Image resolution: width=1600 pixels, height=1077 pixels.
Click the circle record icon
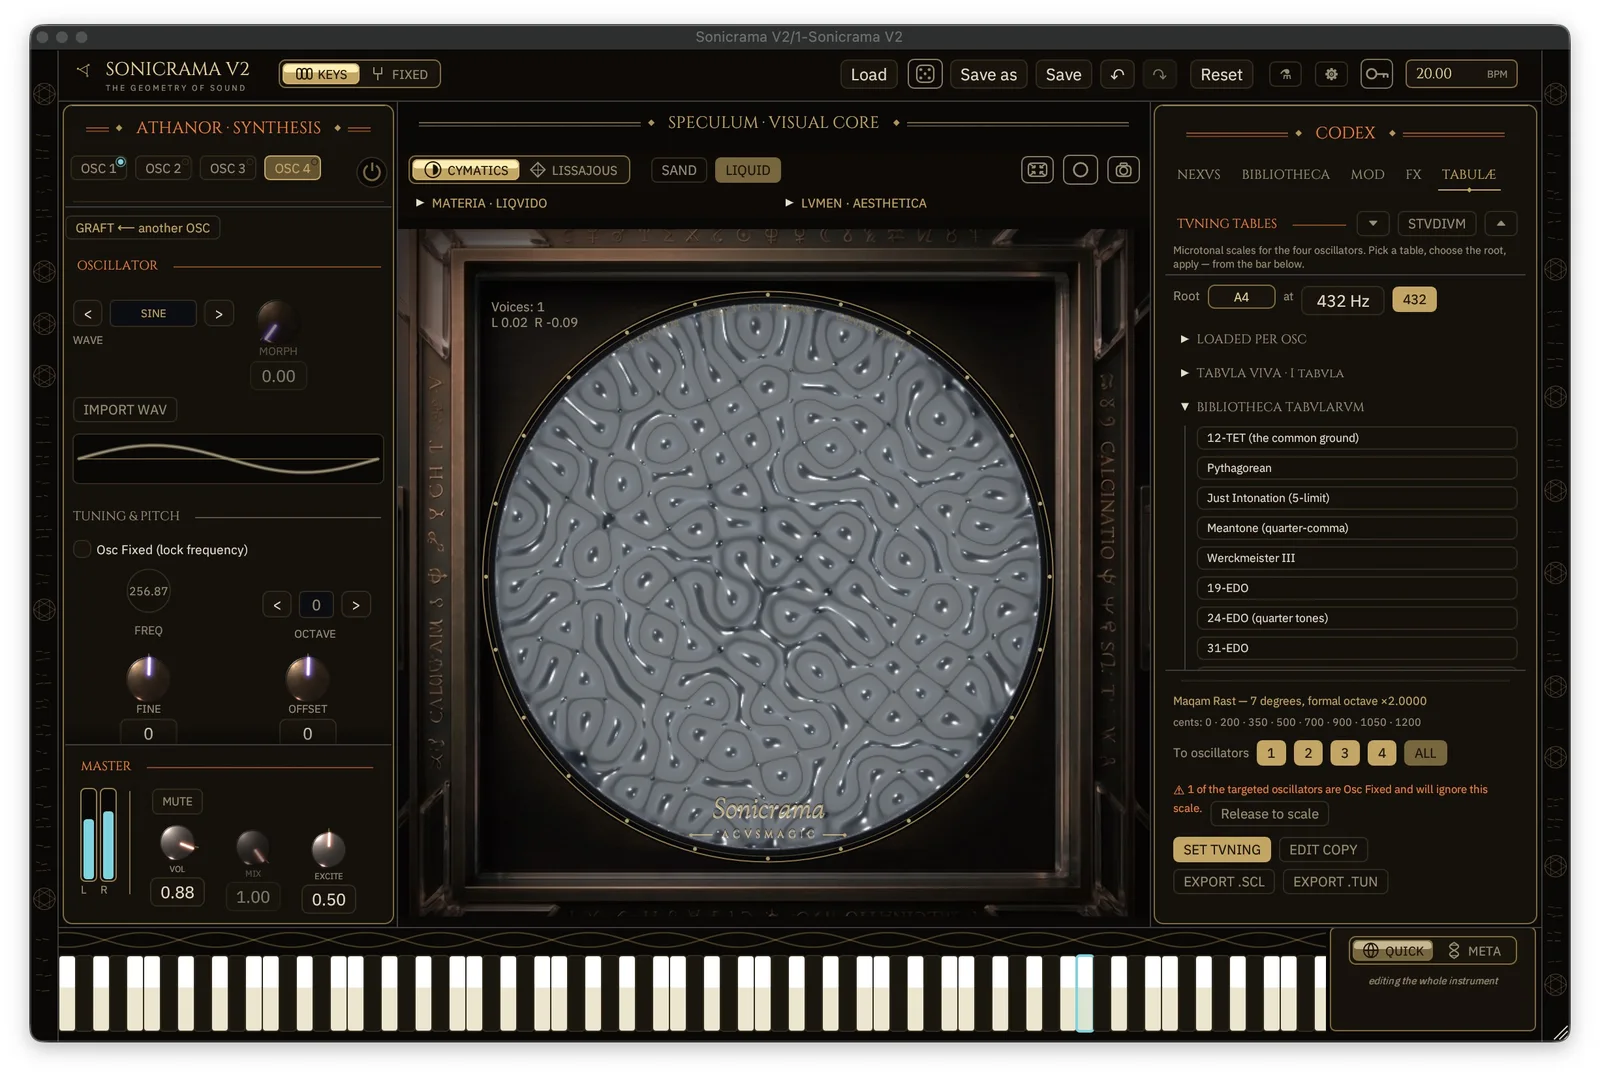[x=1080, y=170]
